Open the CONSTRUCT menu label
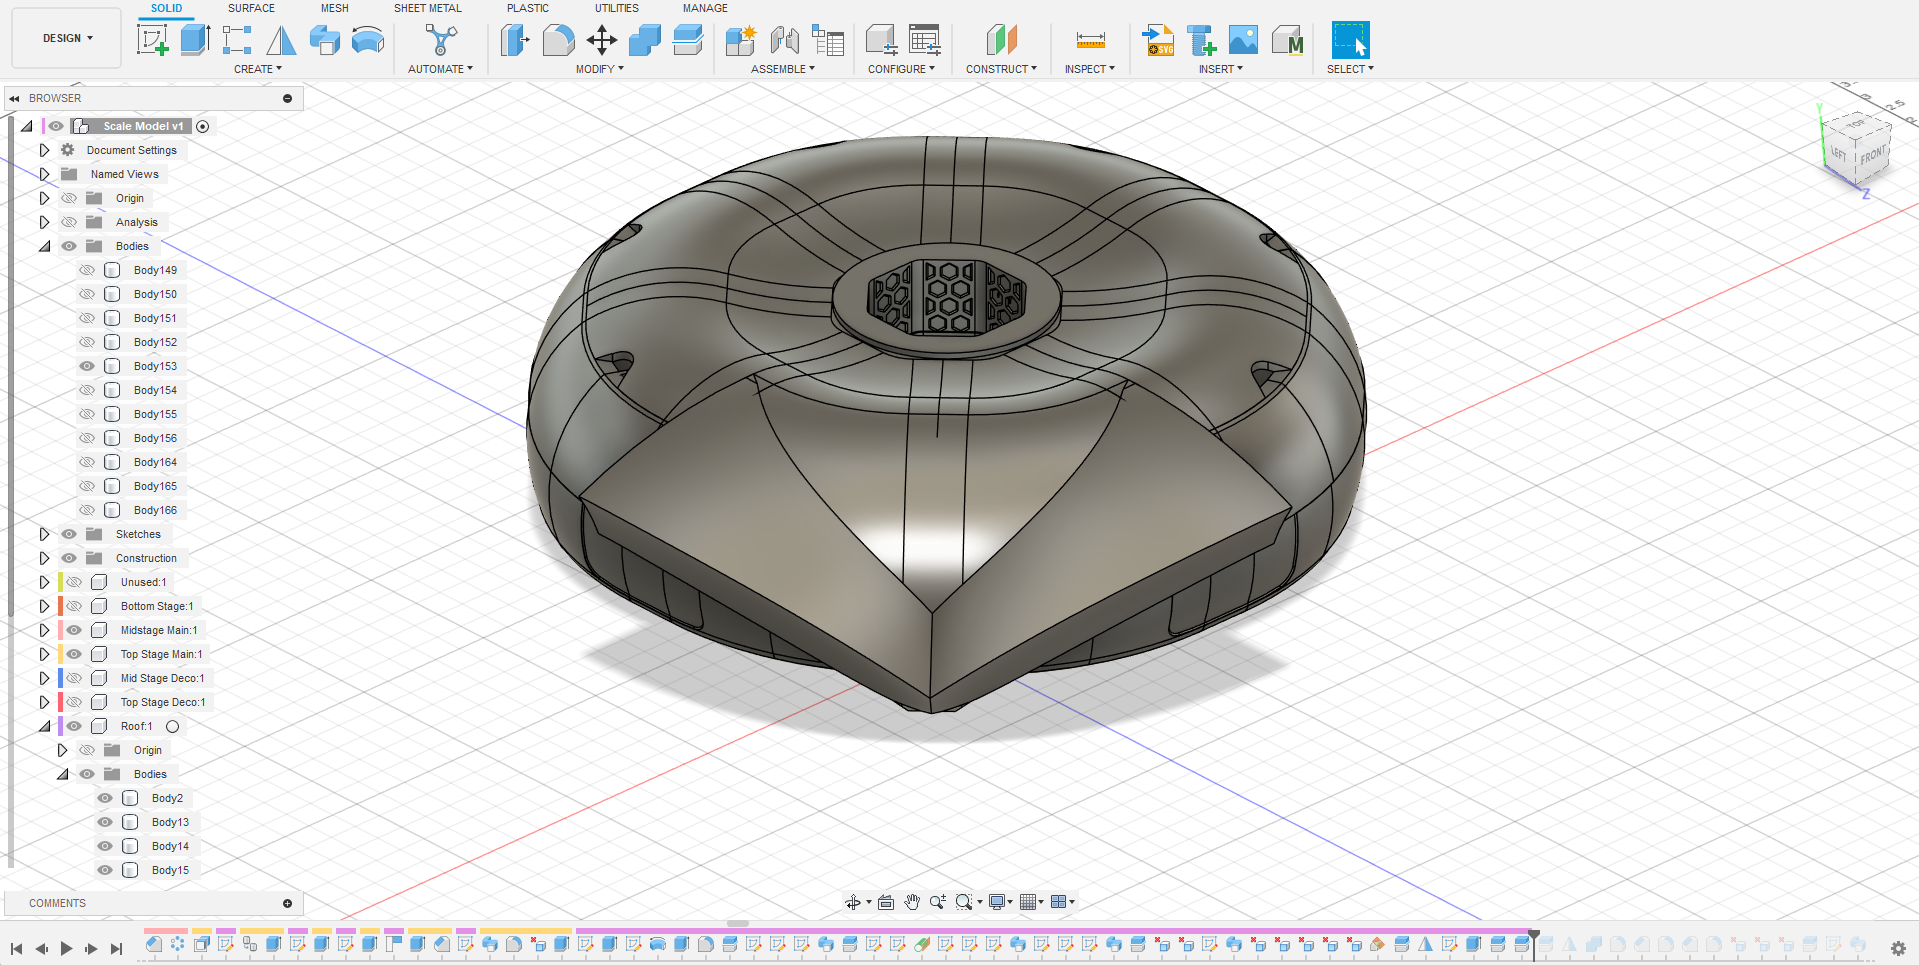Viewport: 1919px width, 965px height. click(x=1001, y=69)
